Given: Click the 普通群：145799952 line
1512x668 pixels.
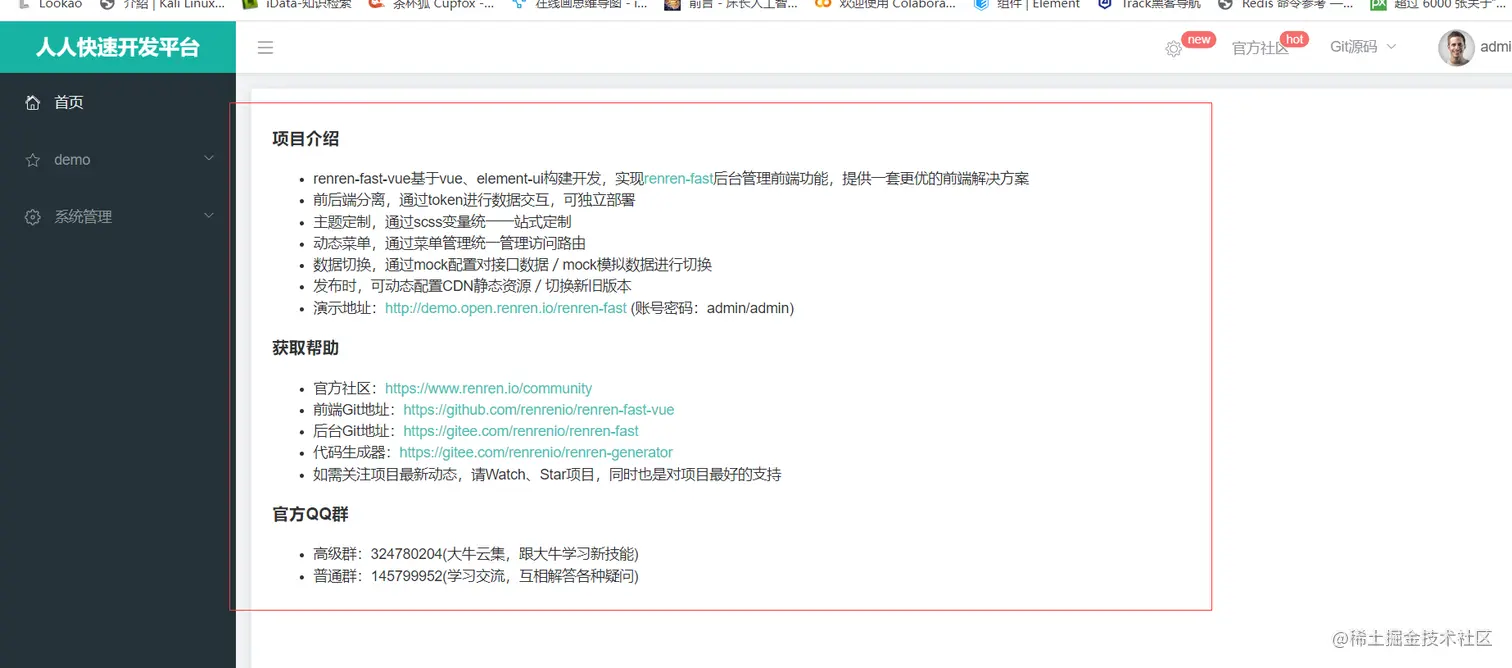Looking at the screenshot, I should click(476, 576).
